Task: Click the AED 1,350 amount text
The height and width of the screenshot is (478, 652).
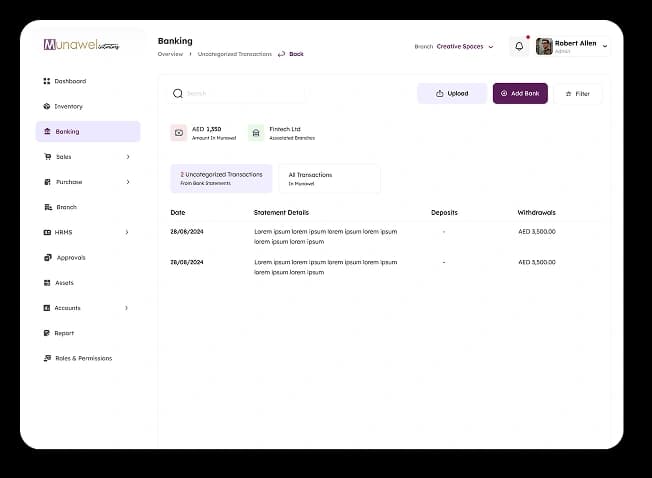Action: tap(207, 129)
